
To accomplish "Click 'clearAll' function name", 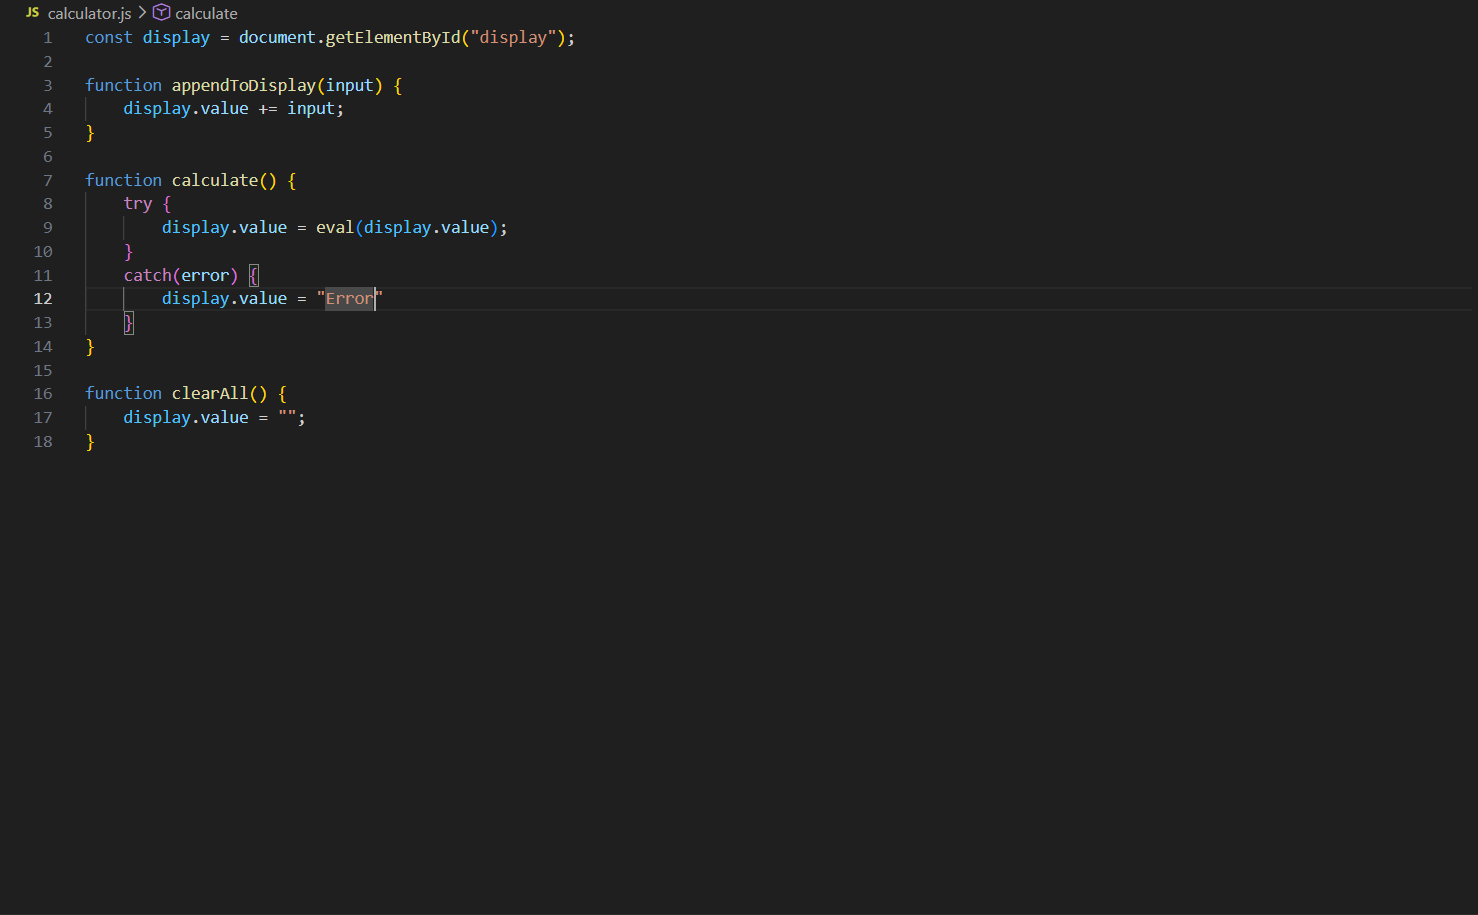I will tap(210, 394).
